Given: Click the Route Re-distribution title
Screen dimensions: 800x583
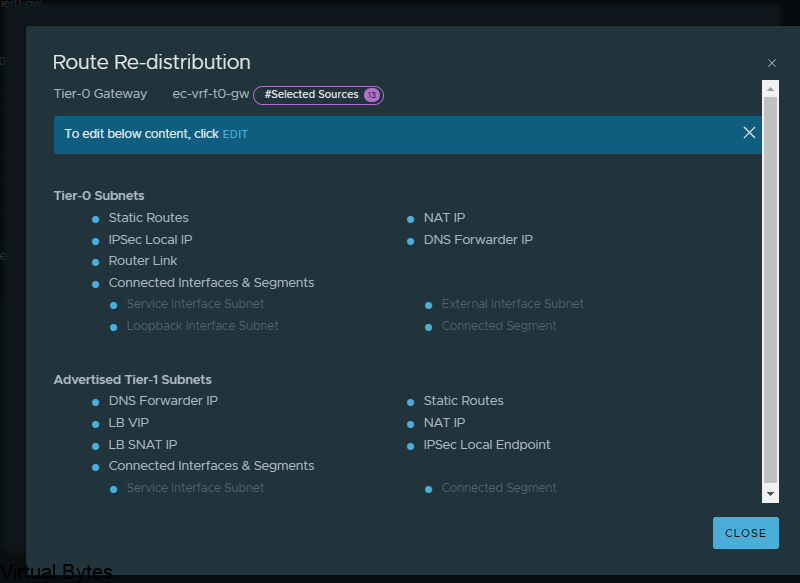Looking at the screenshot, I should pos(152,62).
